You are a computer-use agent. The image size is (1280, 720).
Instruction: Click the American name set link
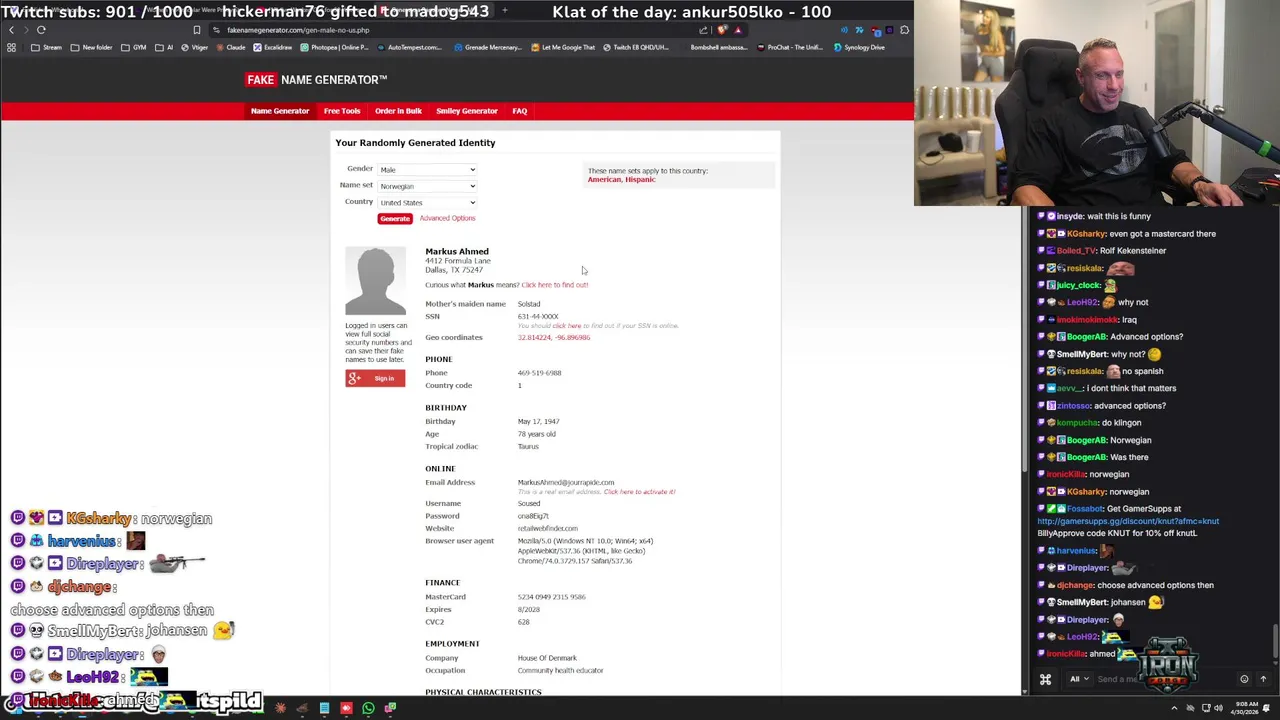604,180
